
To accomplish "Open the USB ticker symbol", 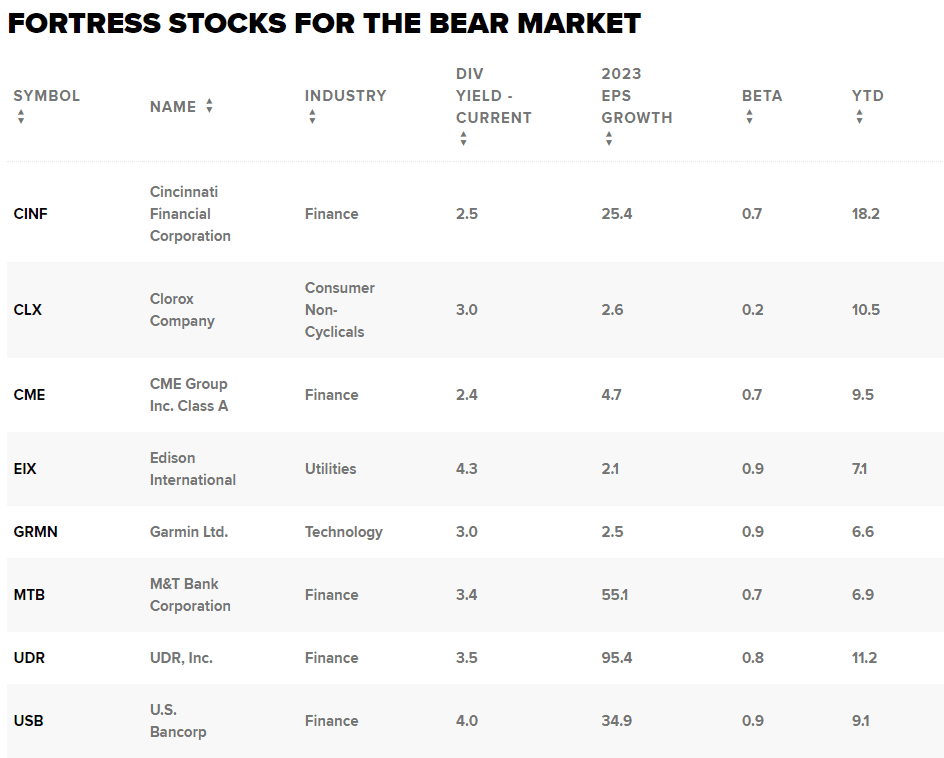I will point(28,721).
